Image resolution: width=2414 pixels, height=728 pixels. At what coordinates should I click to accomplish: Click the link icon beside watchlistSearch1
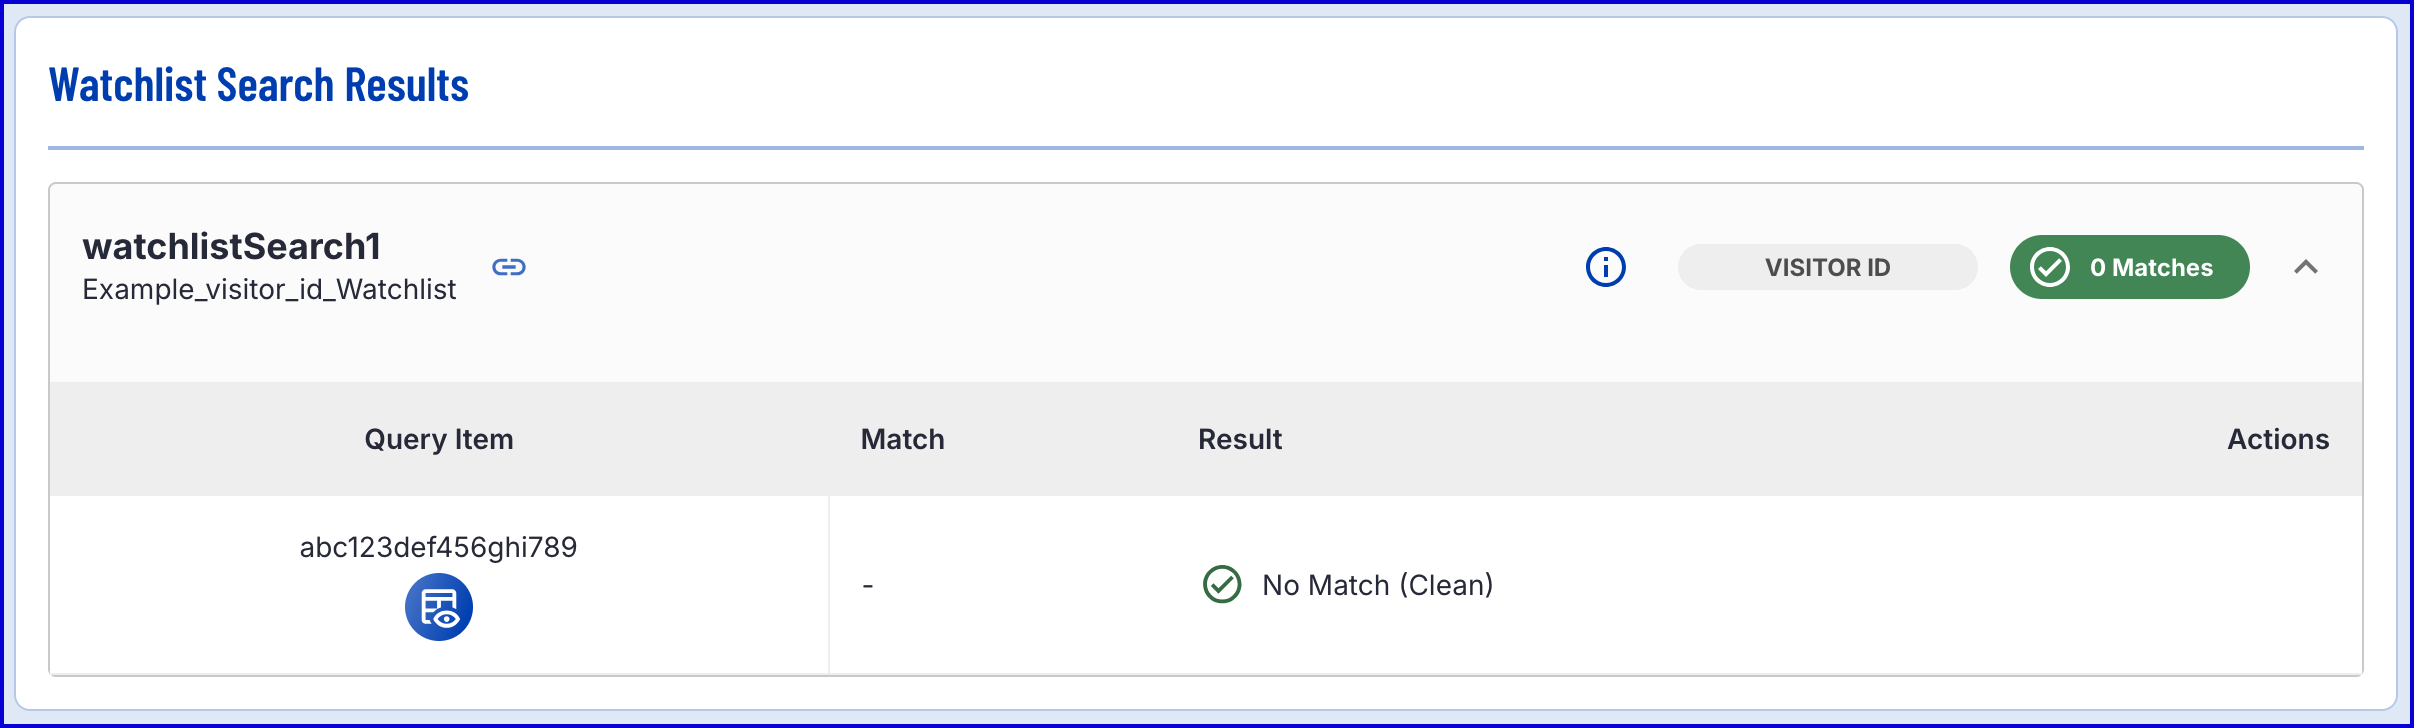509,267
